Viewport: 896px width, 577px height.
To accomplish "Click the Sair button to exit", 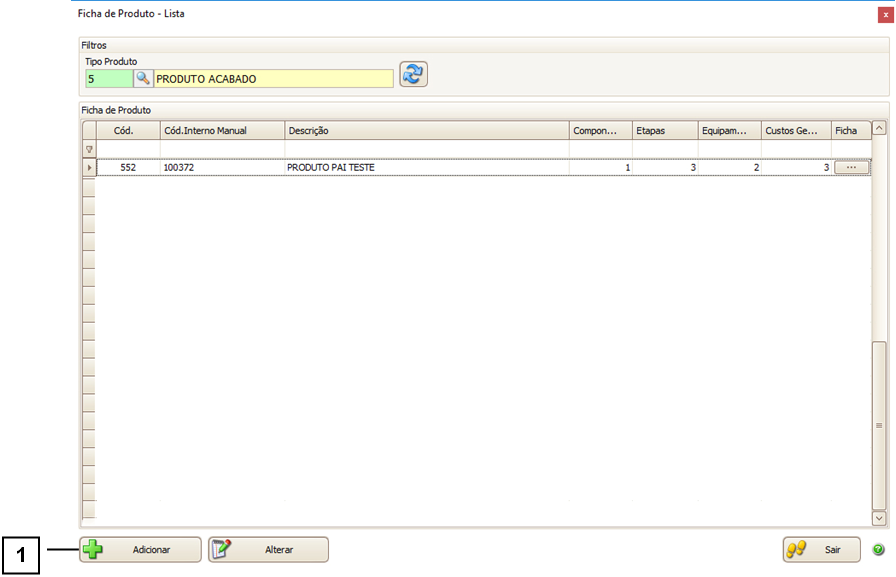I will (822, 549).
